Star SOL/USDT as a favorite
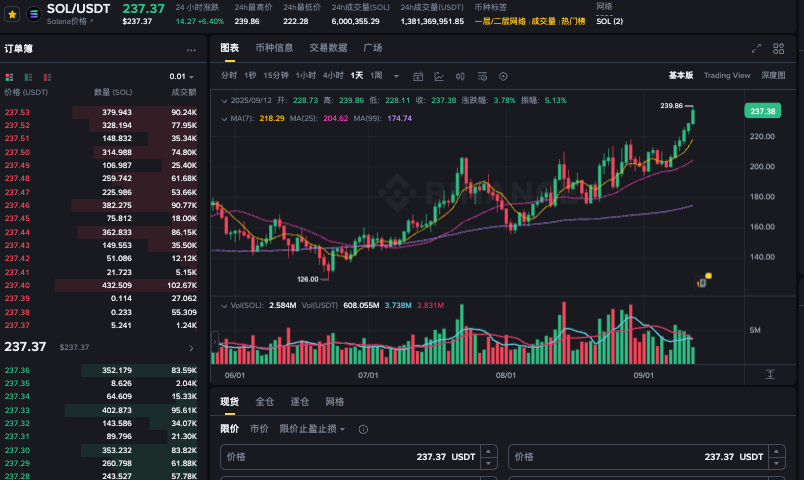 12,14
